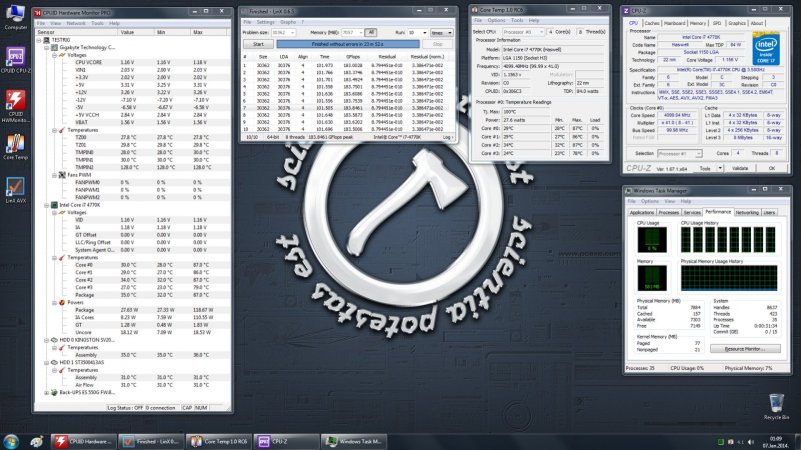Select the Gigabyte motherboard icon in HWMonitor
Screen dimensions: 801x450
pos(54,48)
